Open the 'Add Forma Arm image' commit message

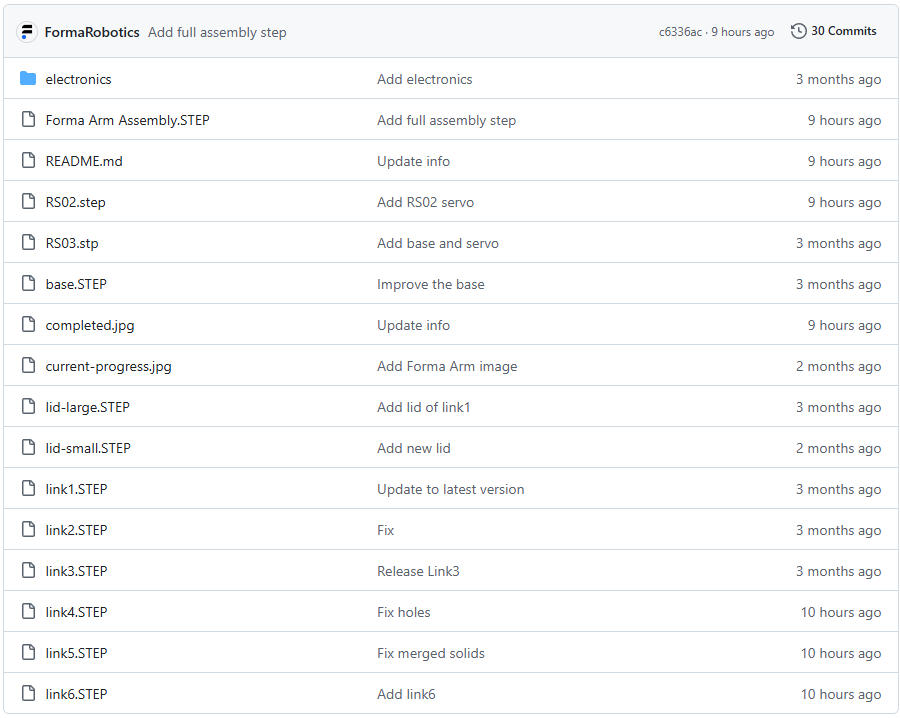click(x=447, y=367)
